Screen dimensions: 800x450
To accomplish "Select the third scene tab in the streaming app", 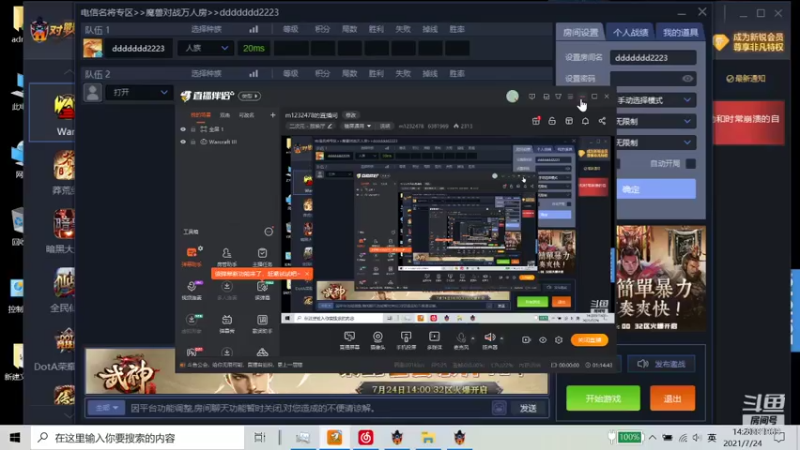I will tap(246, 115).
